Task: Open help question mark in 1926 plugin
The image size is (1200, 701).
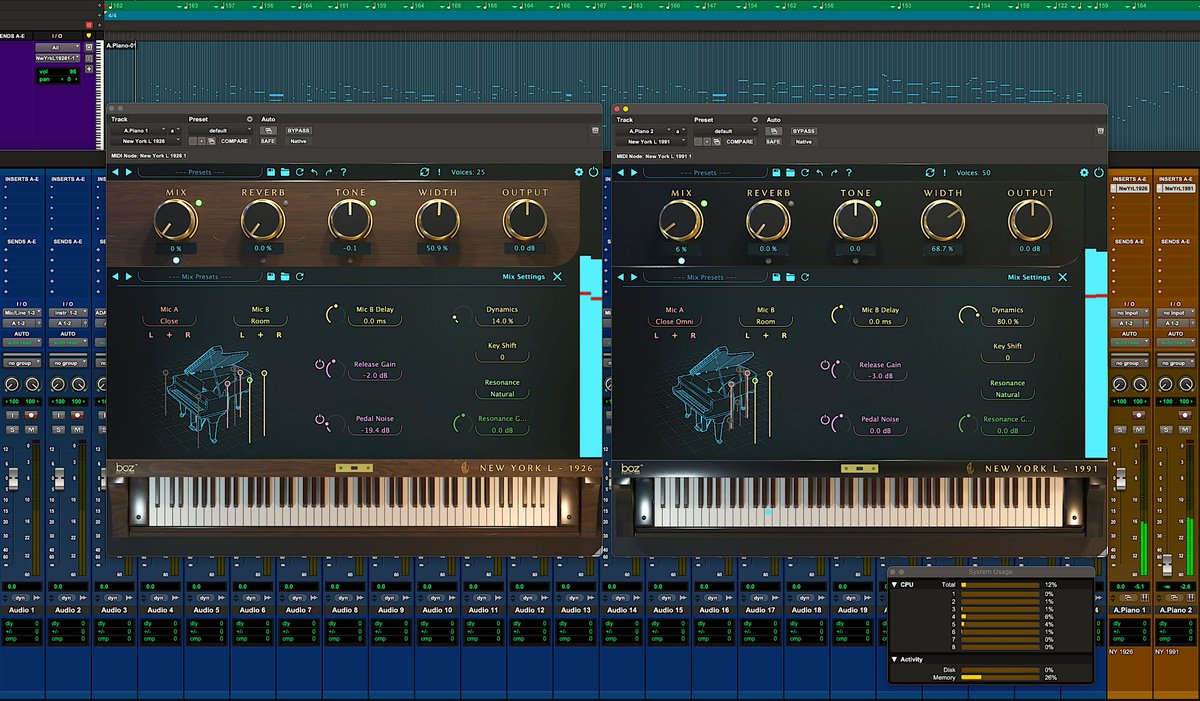Action: [x=343, y=172]
